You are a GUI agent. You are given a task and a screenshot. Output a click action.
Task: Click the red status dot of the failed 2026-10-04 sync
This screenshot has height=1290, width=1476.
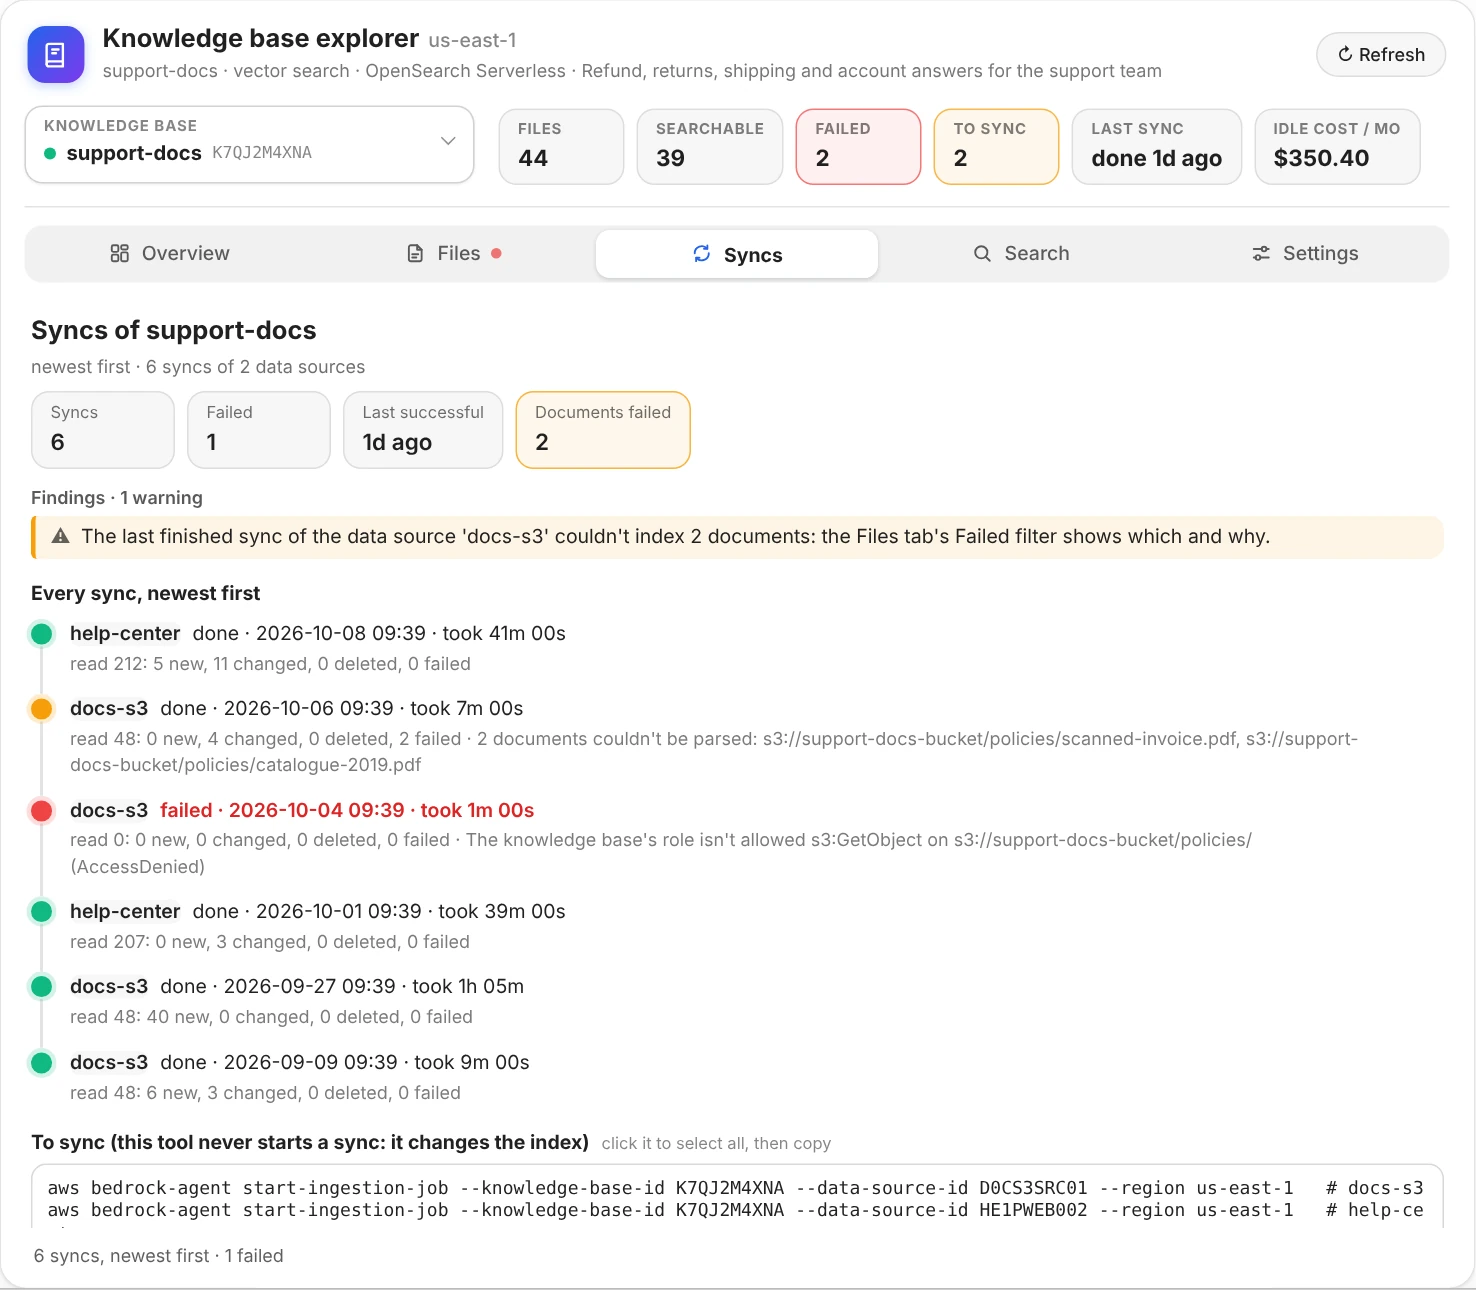click(42, 811)
